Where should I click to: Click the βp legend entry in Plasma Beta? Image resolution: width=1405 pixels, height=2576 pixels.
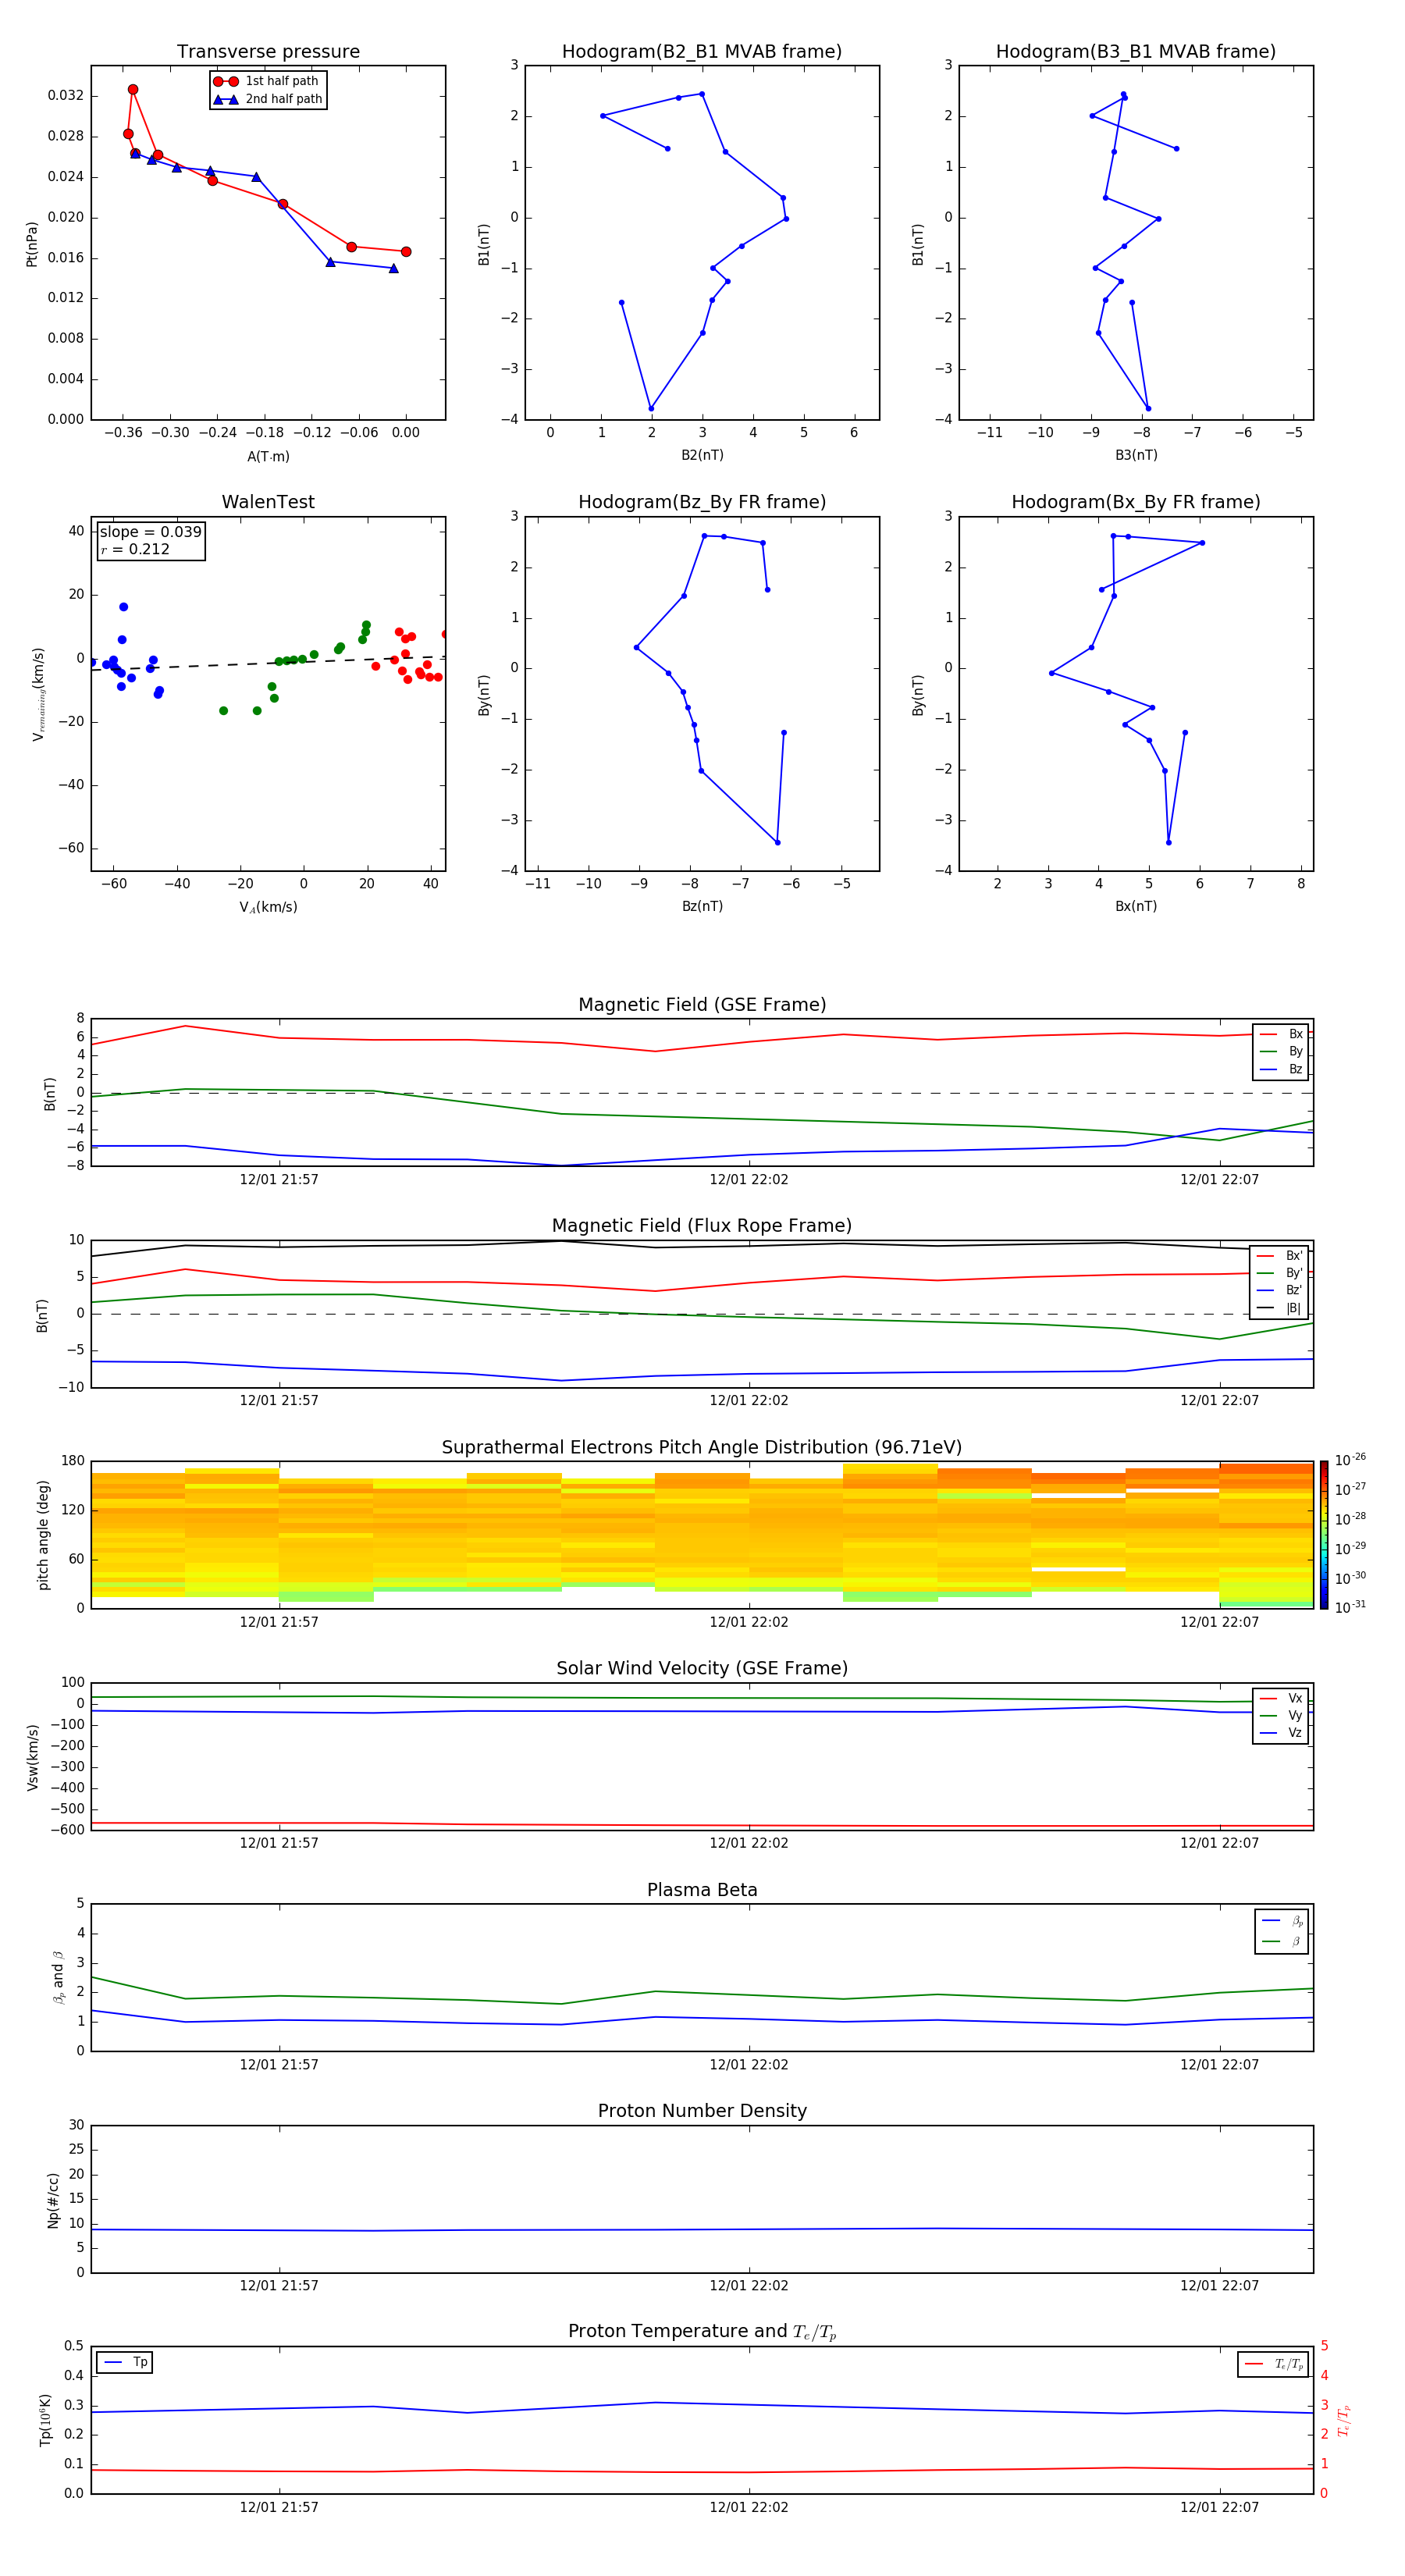point(1282,1921)
